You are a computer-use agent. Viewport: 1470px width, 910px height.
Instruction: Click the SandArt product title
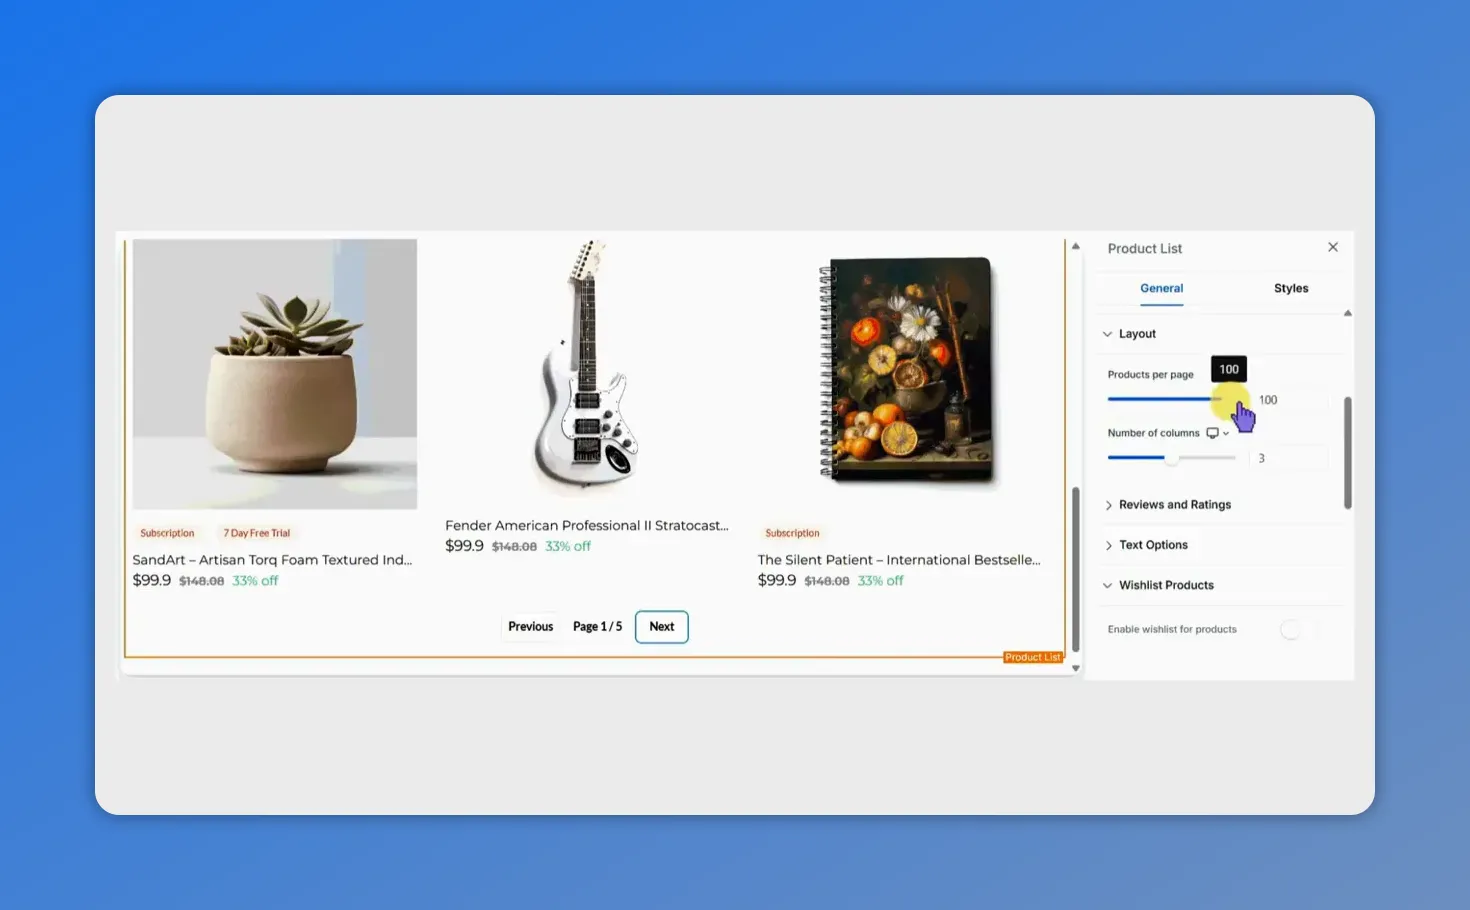pos(272,559)
